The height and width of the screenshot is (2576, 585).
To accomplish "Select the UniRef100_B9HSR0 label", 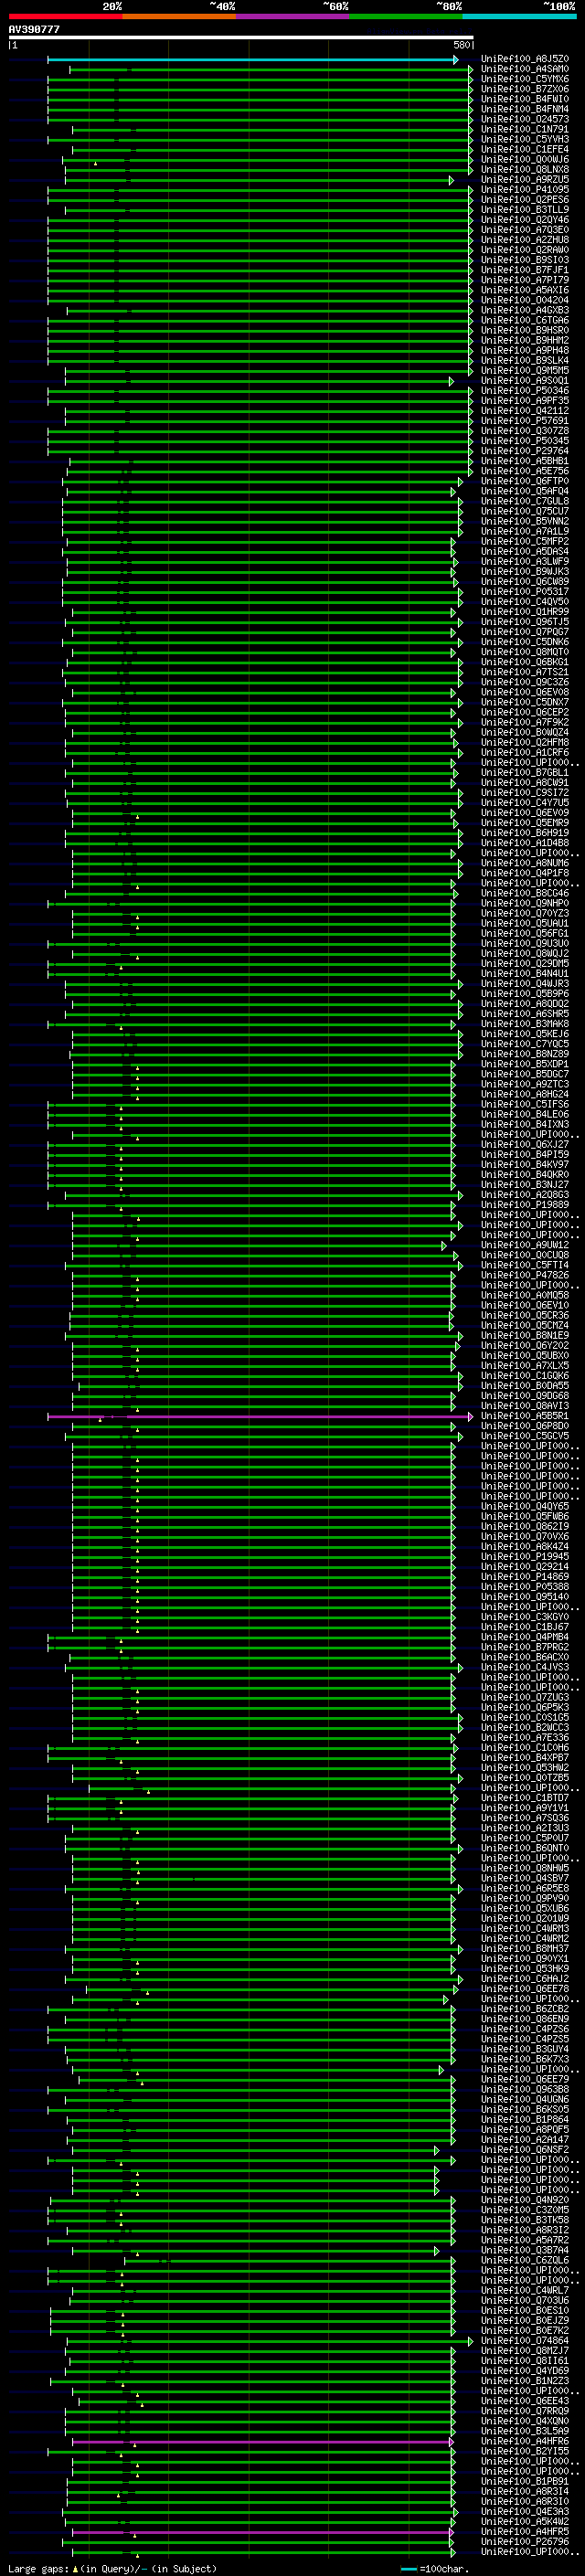I will pos(525,330).
